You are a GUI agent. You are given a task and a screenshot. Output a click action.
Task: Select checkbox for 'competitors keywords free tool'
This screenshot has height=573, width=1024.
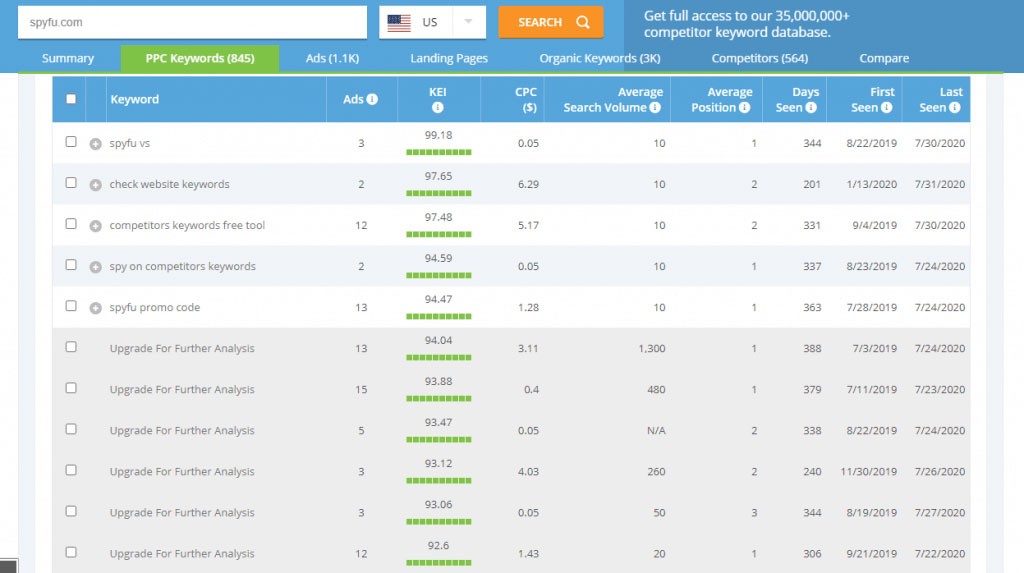(71, 224)
